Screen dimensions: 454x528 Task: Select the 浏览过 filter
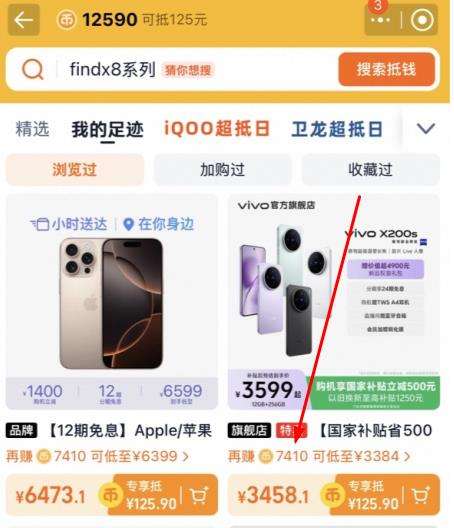74,169
